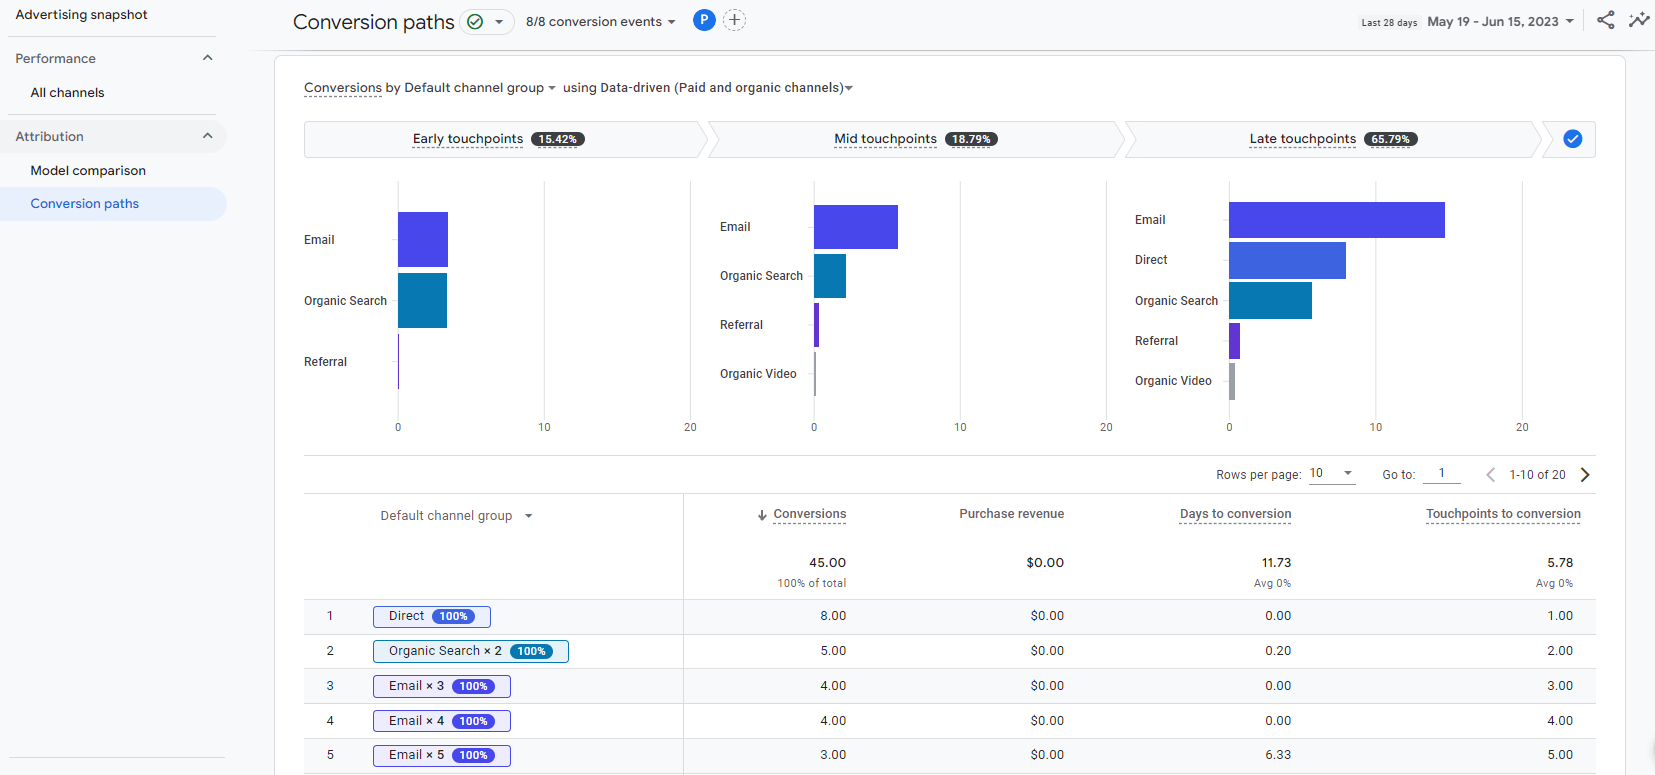Collapse the Attribution section
The width and height of the screenshot is (1655, 775).
[208, 136]
